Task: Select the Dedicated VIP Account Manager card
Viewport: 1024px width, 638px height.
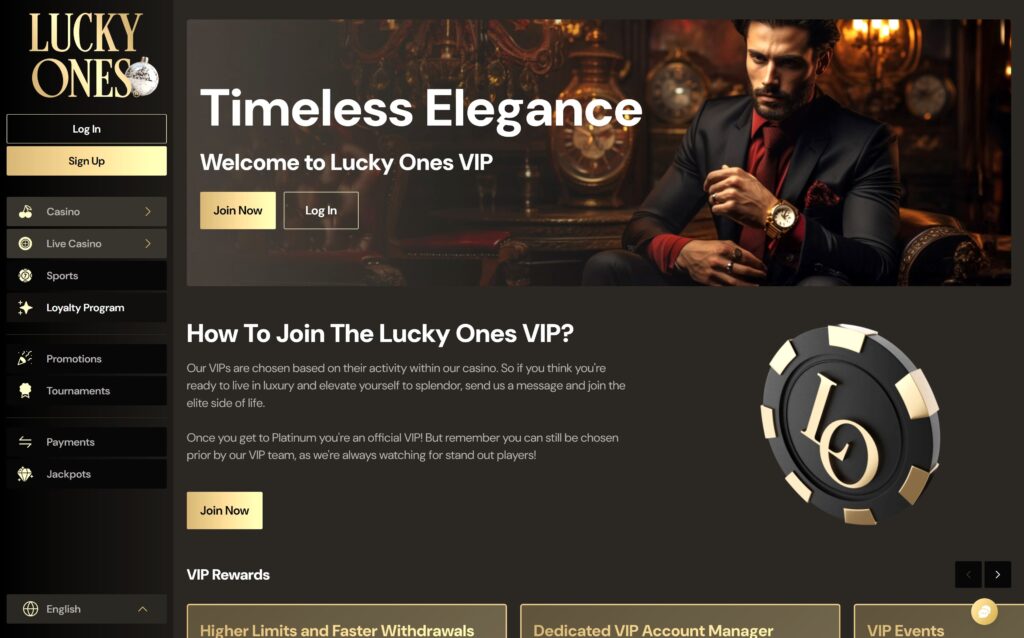Action: (x=680, y=622)
